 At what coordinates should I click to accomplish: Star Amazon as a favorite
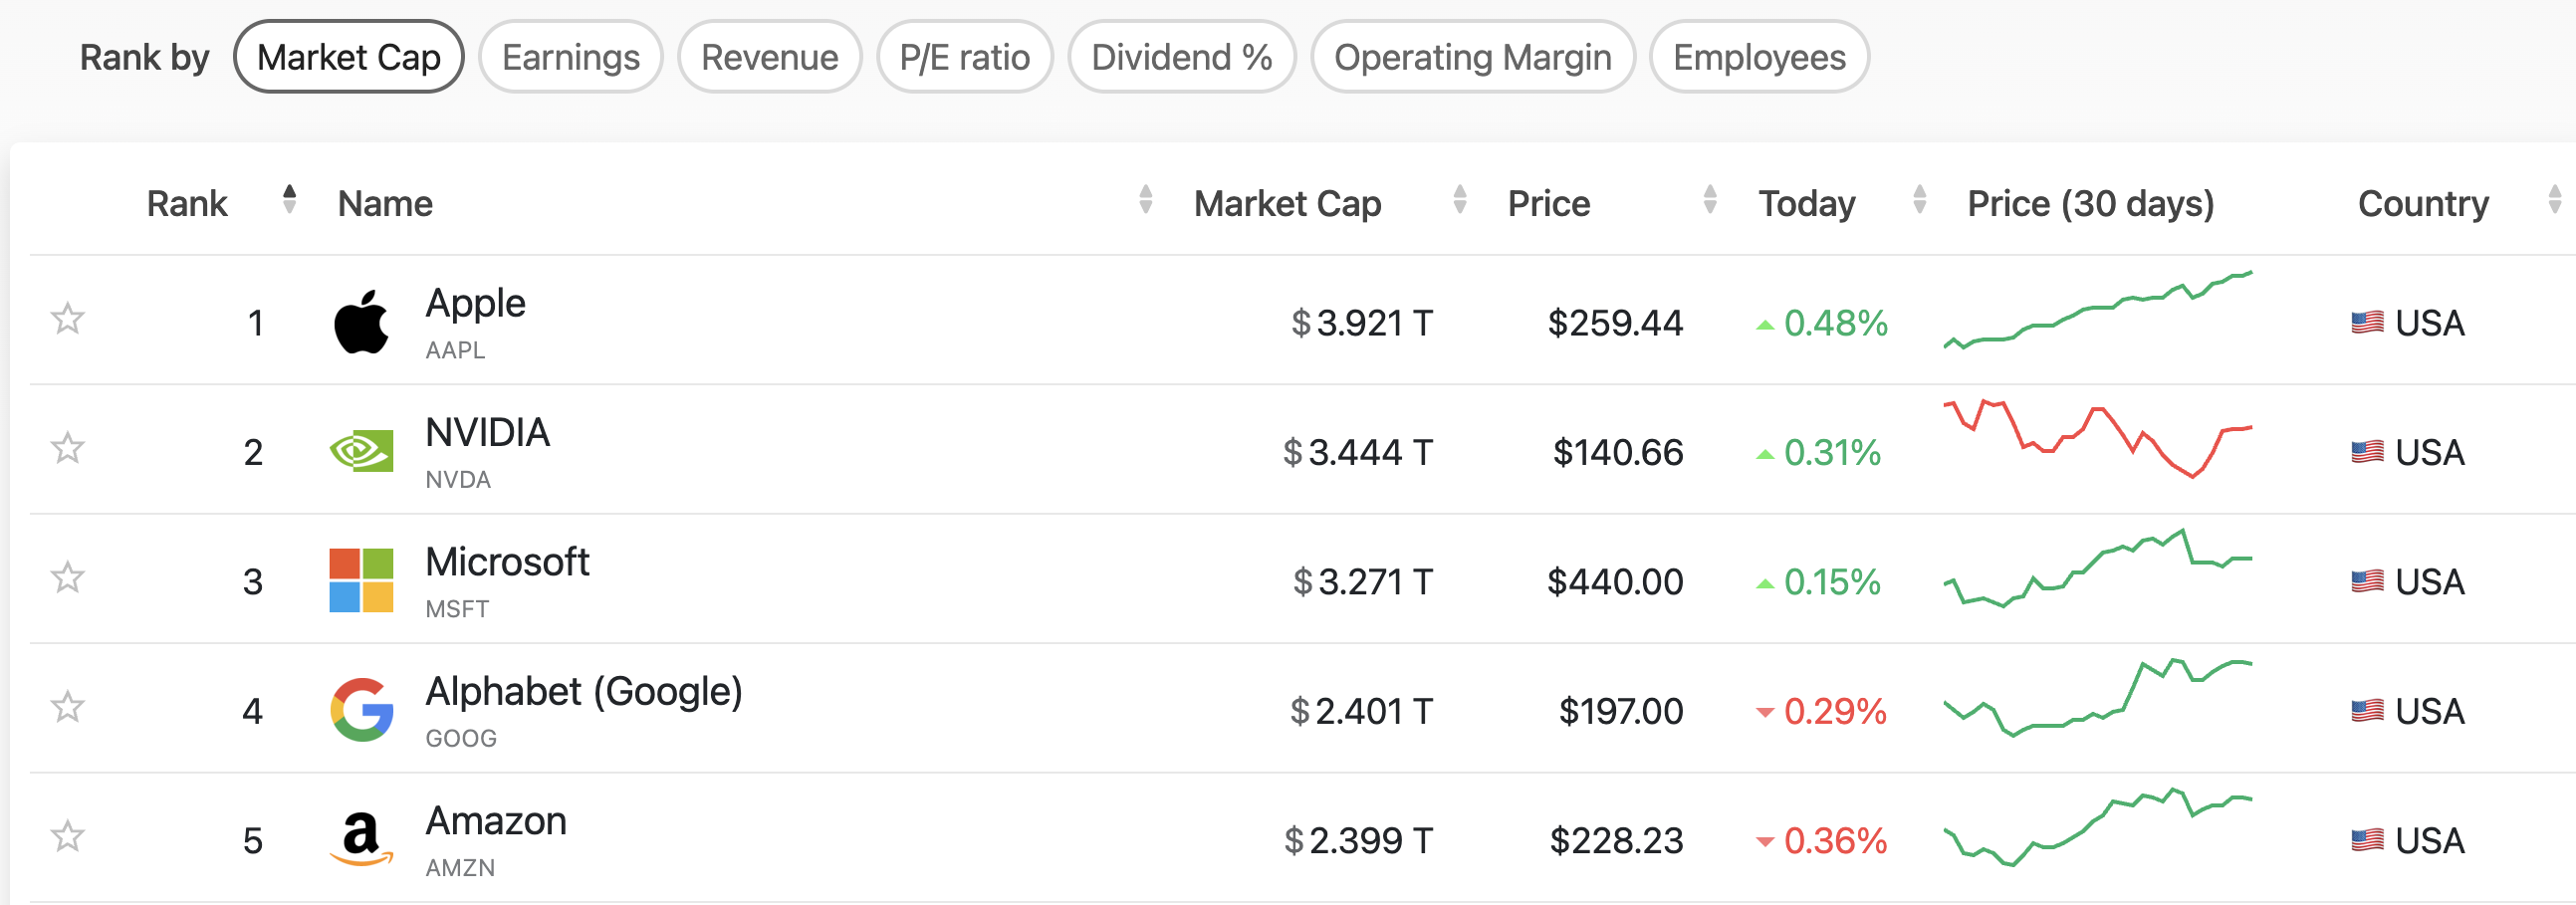click(68, 836)
